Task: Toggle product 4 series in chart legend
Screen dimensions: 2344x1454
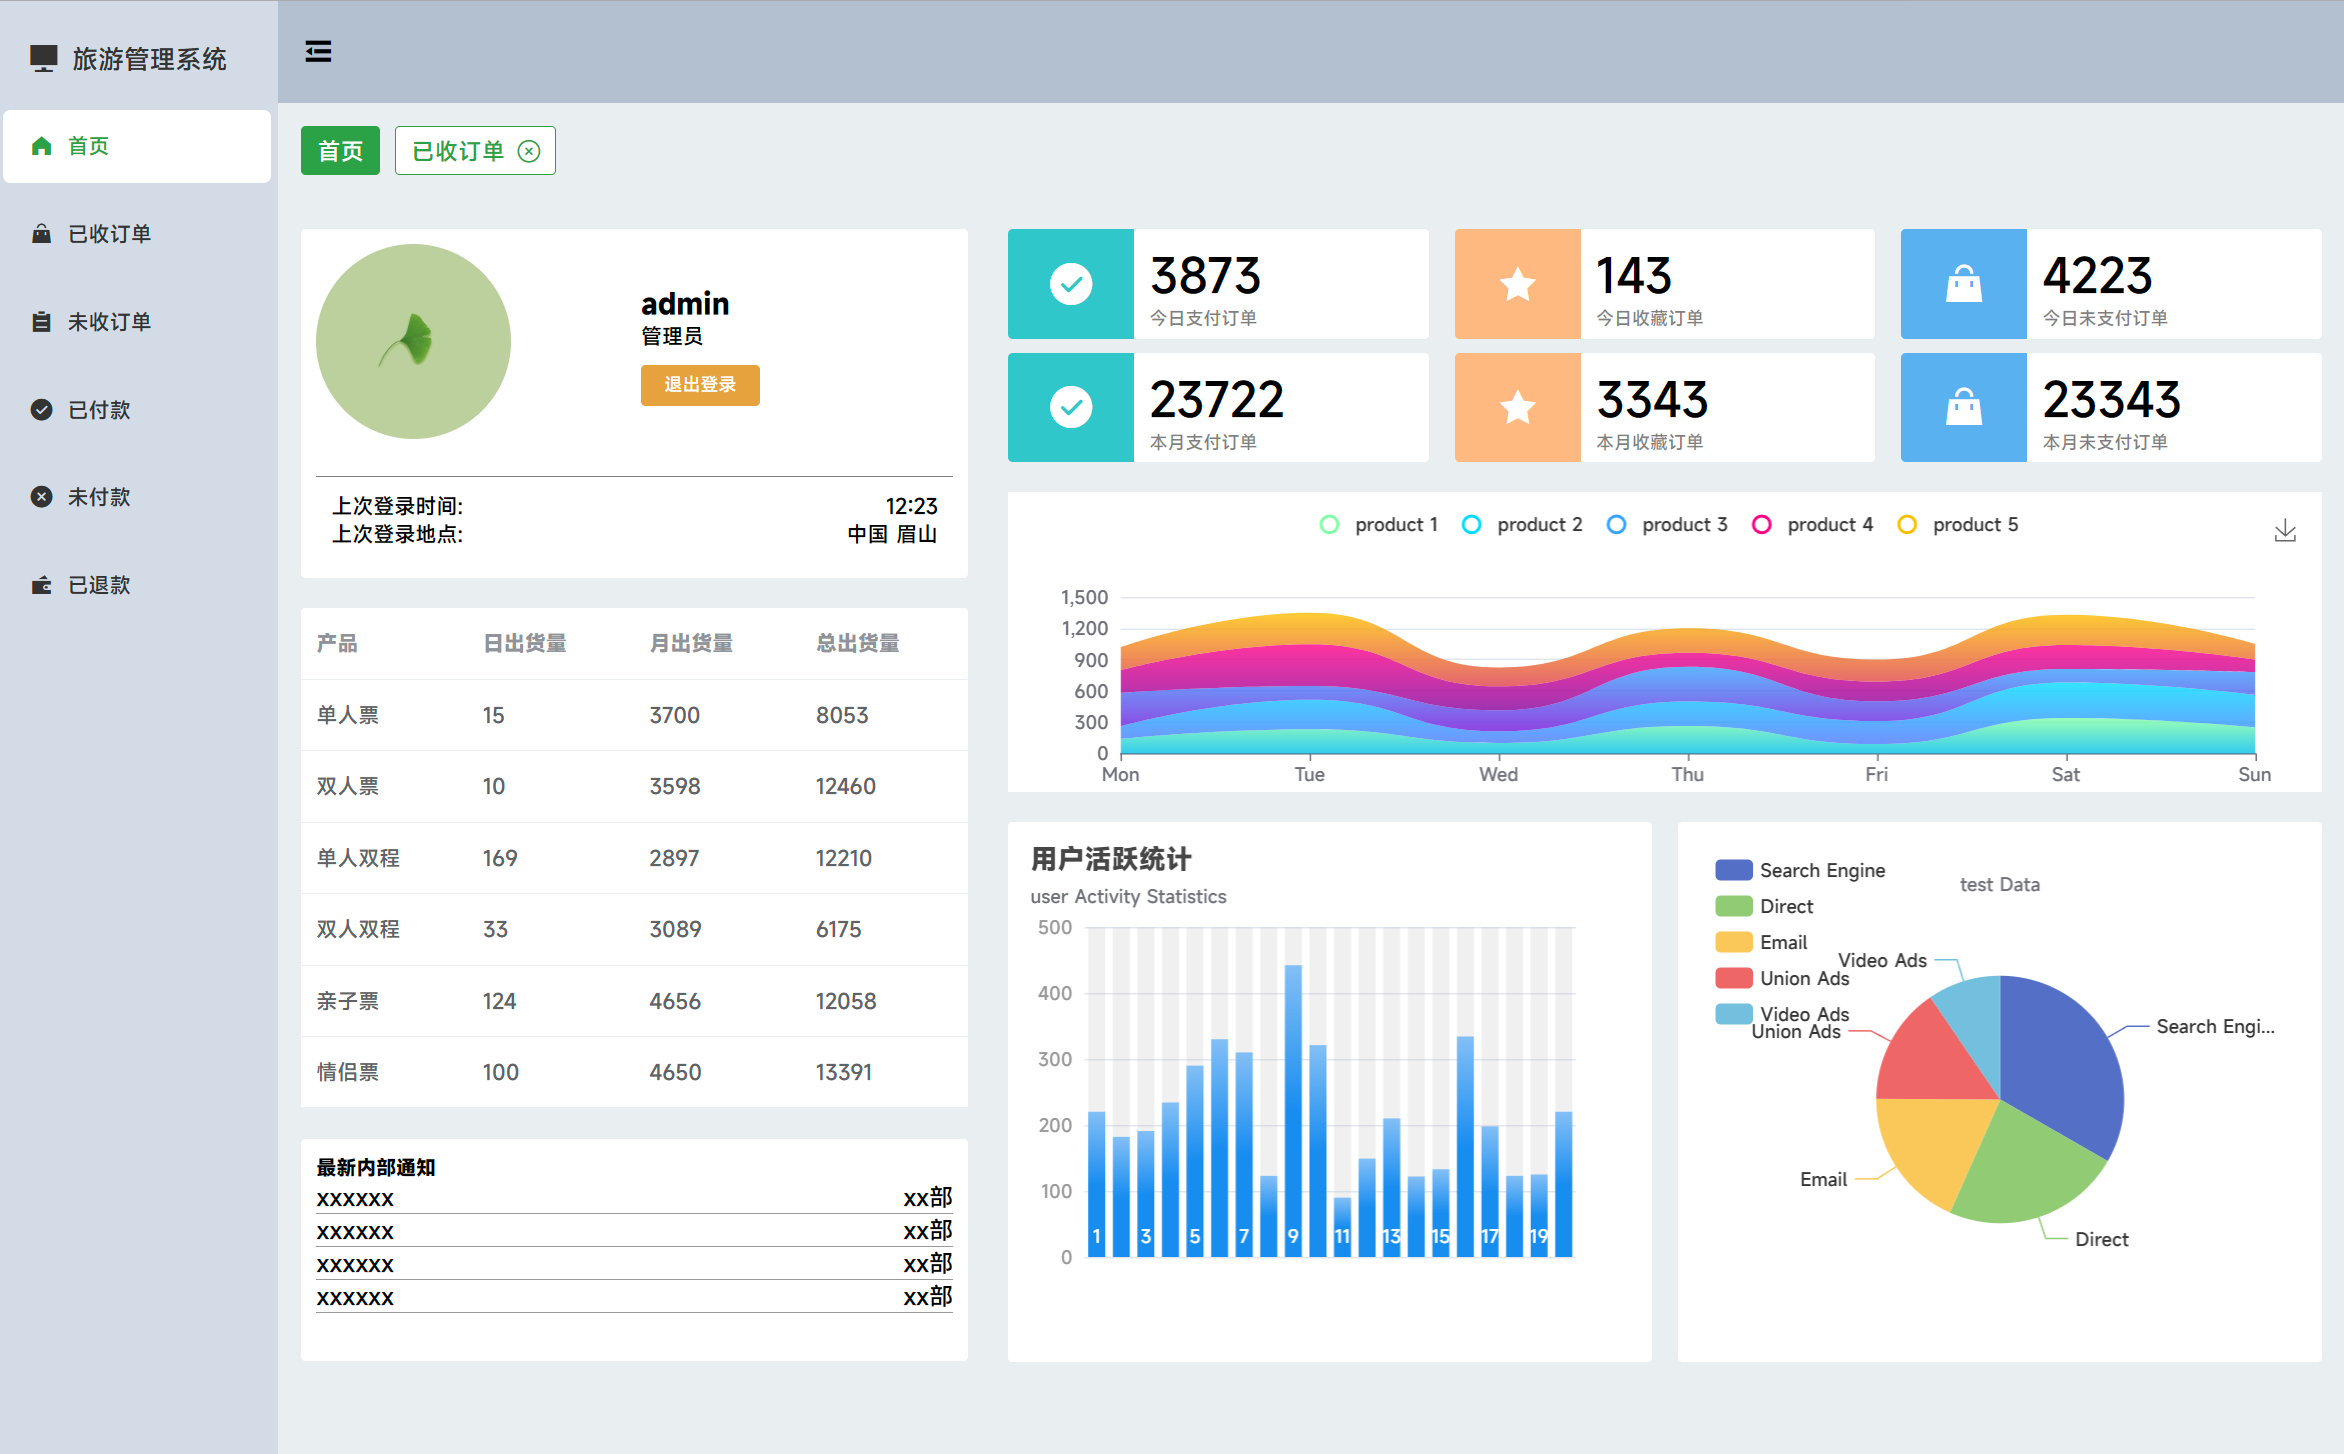Action: coord(1812,525)
